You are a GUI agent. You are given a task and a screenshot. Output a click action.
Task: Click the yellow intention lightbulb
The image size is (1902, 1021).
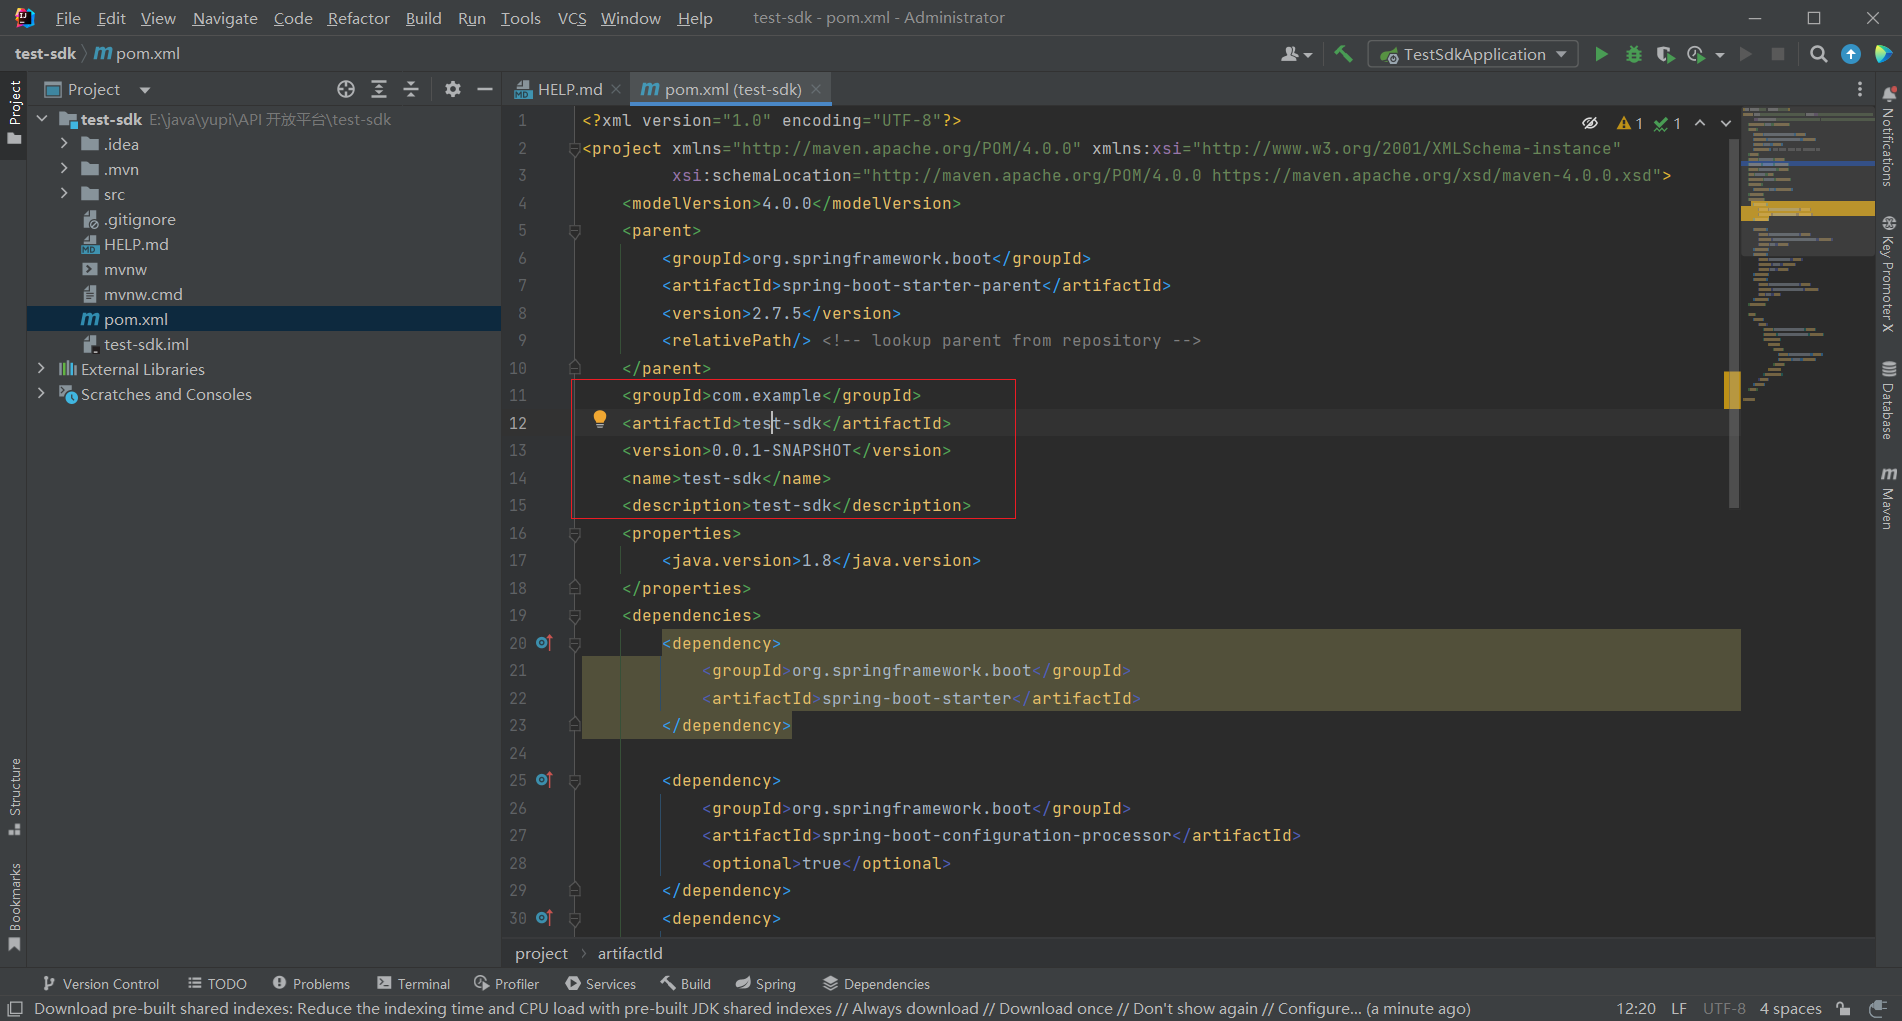click(599, 420)
